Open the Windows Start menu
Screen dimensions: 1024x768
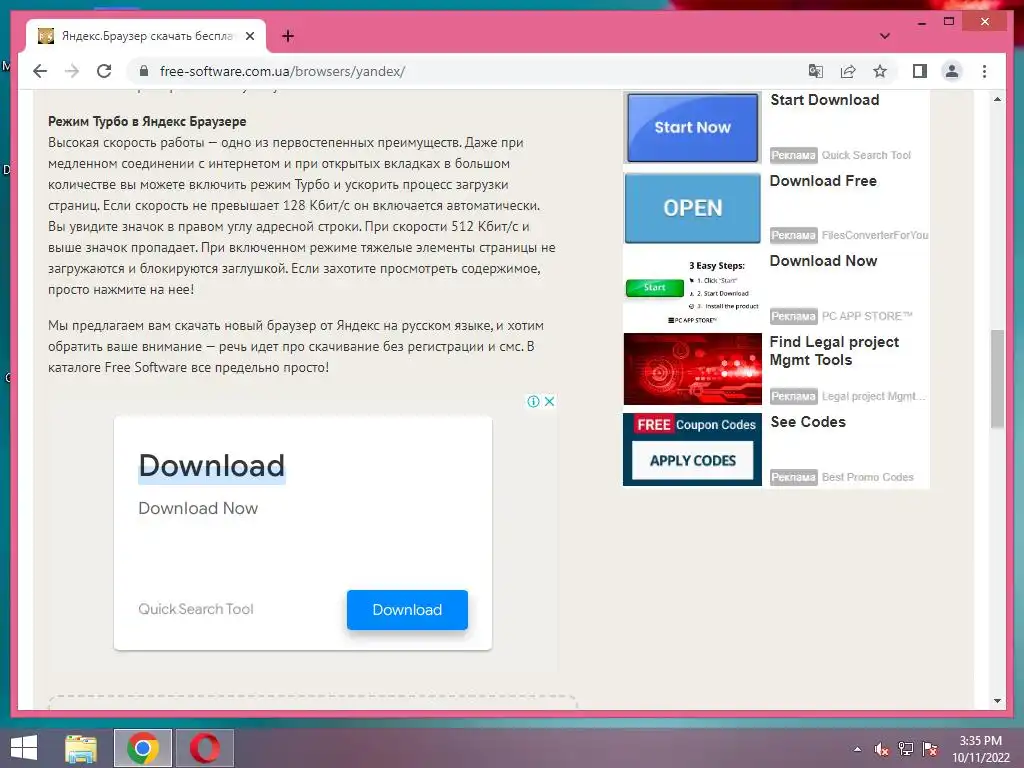tap(24, 748)
